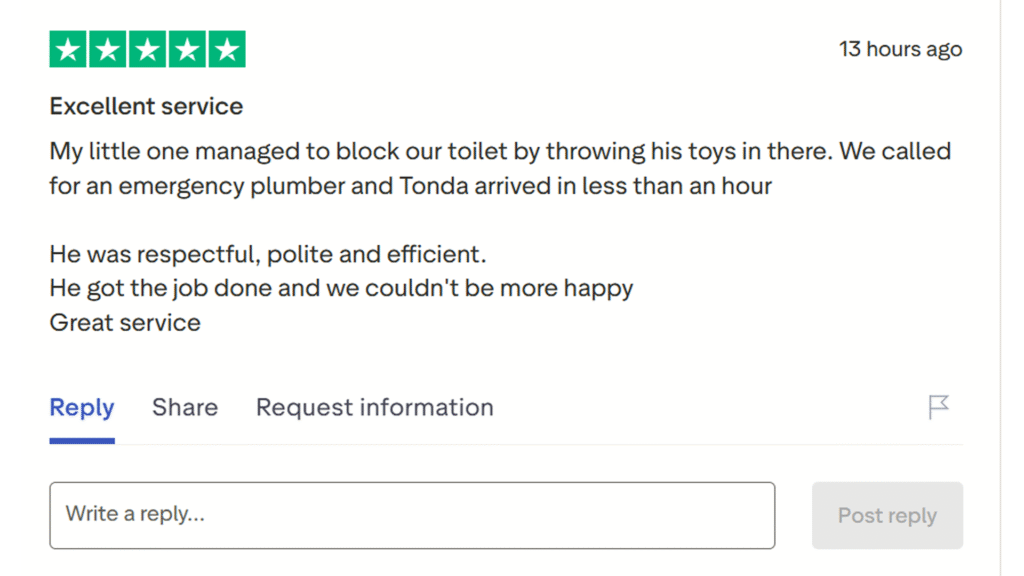Click the '13 hours ago' timestamp
This screenshot has height=576, width=1024.
[x=900, y=49]
